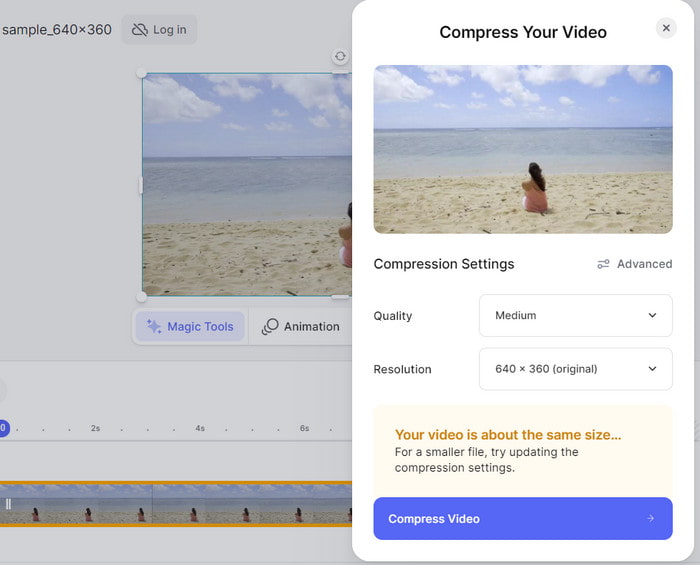Viewport: 700px width, 565px height.
Task: Expand the Resolution dropdown 640 × 360
Action: 575,369
